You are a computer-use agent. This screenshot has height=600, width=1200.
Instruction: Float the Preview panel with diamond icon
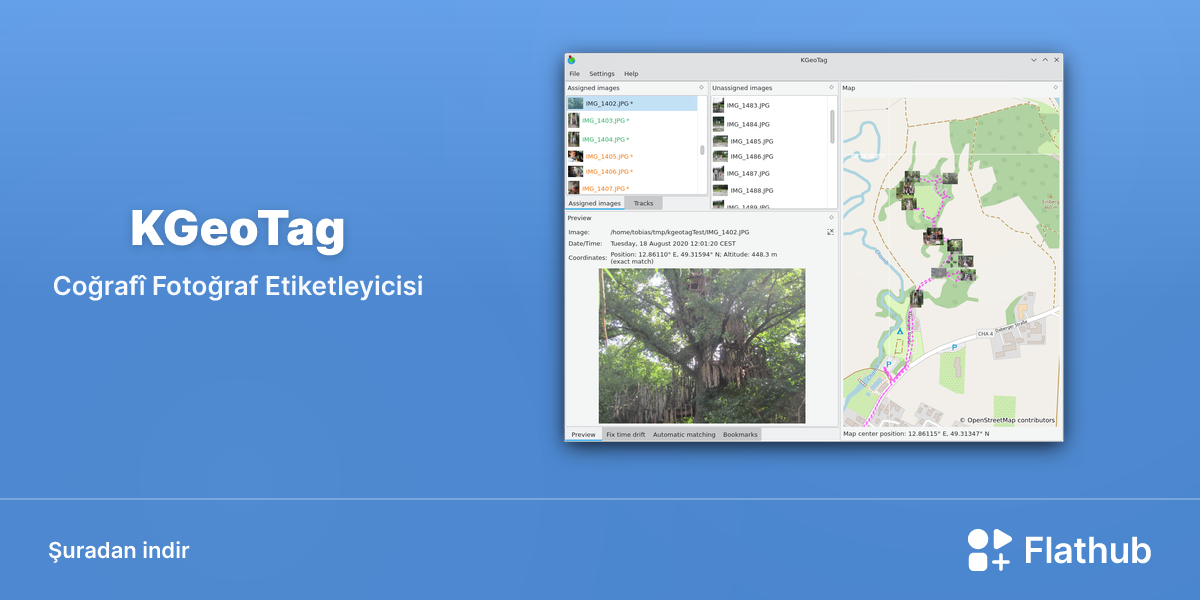tap(831, 217)
